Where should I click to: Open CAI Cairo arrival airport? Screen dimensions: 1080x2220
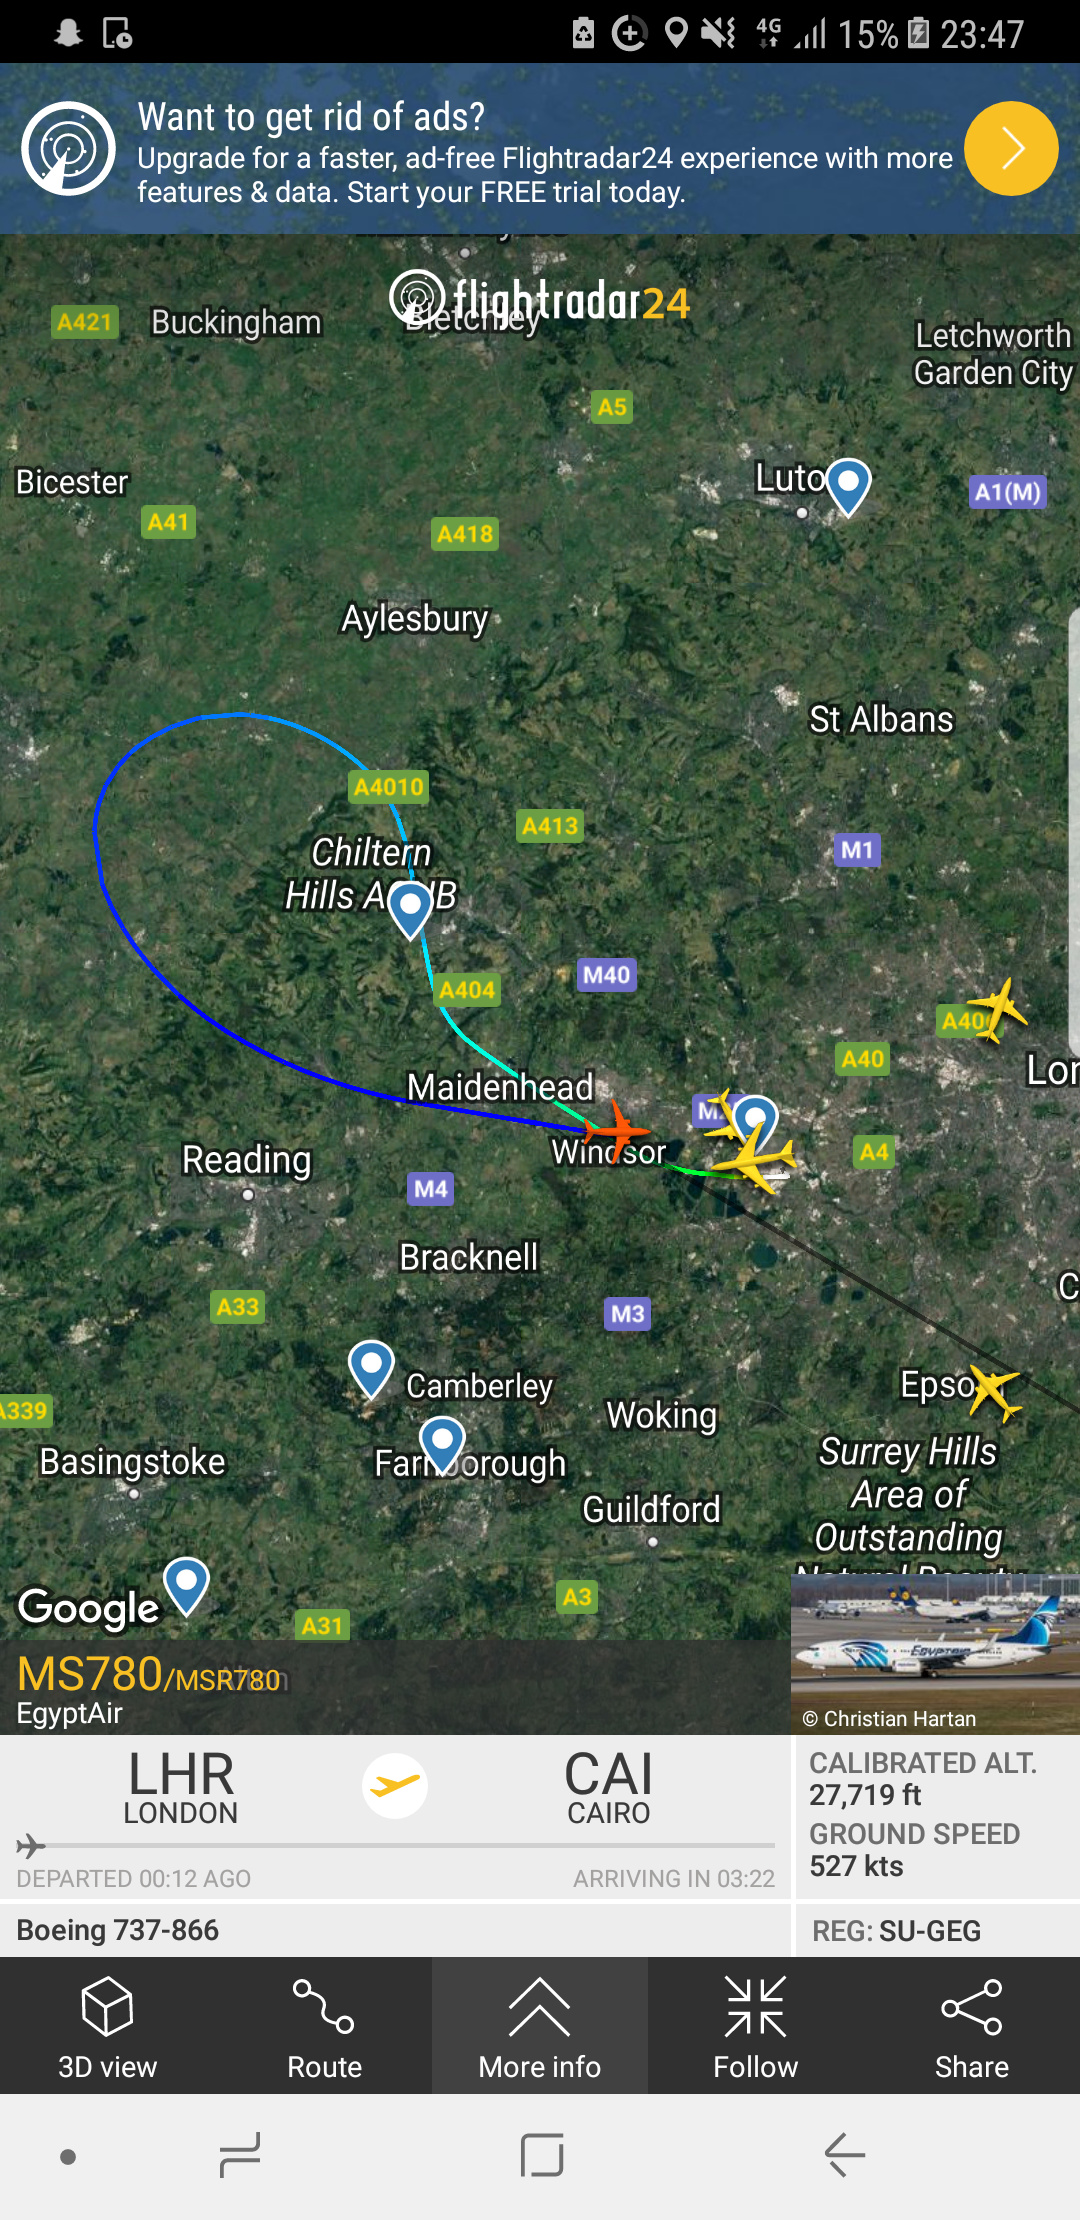(608, 1787)
